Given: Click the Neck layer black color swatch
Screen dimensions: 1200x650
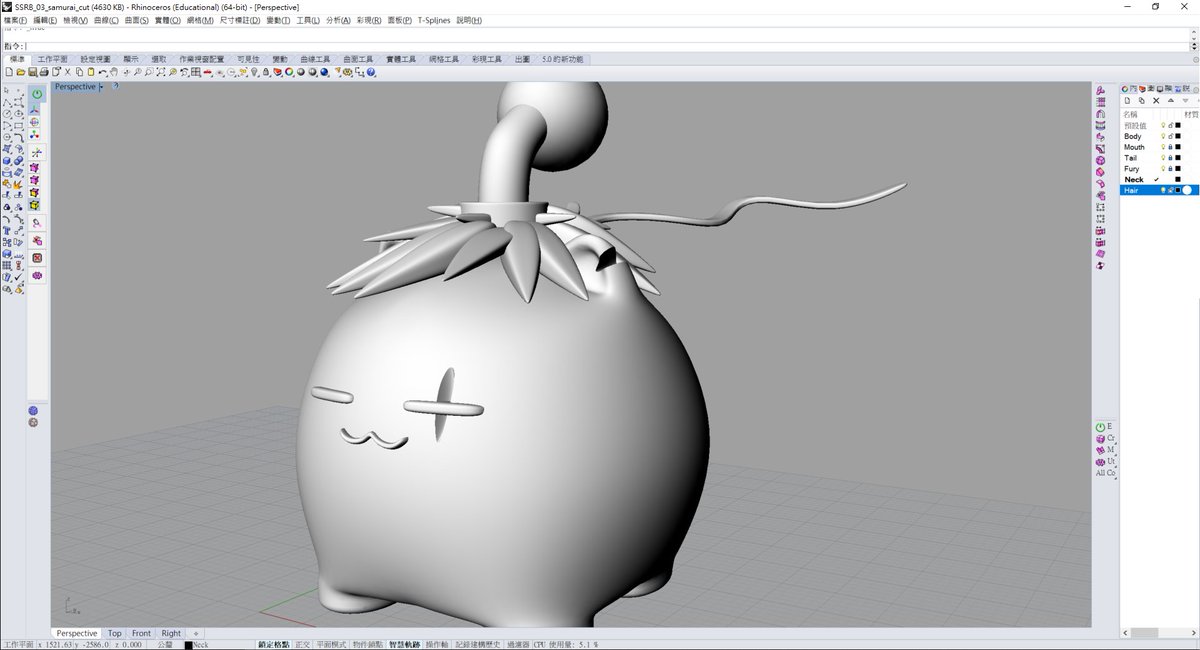Looking at the screenshot, I should pos(1178,180).
